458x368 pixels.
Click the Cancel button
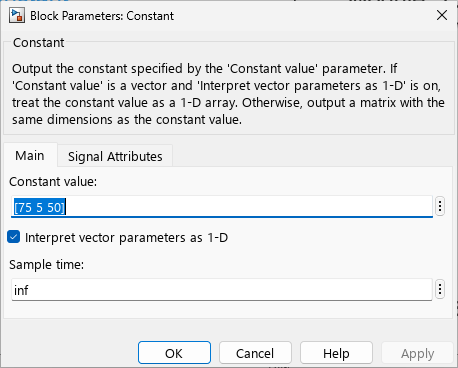coord(255,353)
